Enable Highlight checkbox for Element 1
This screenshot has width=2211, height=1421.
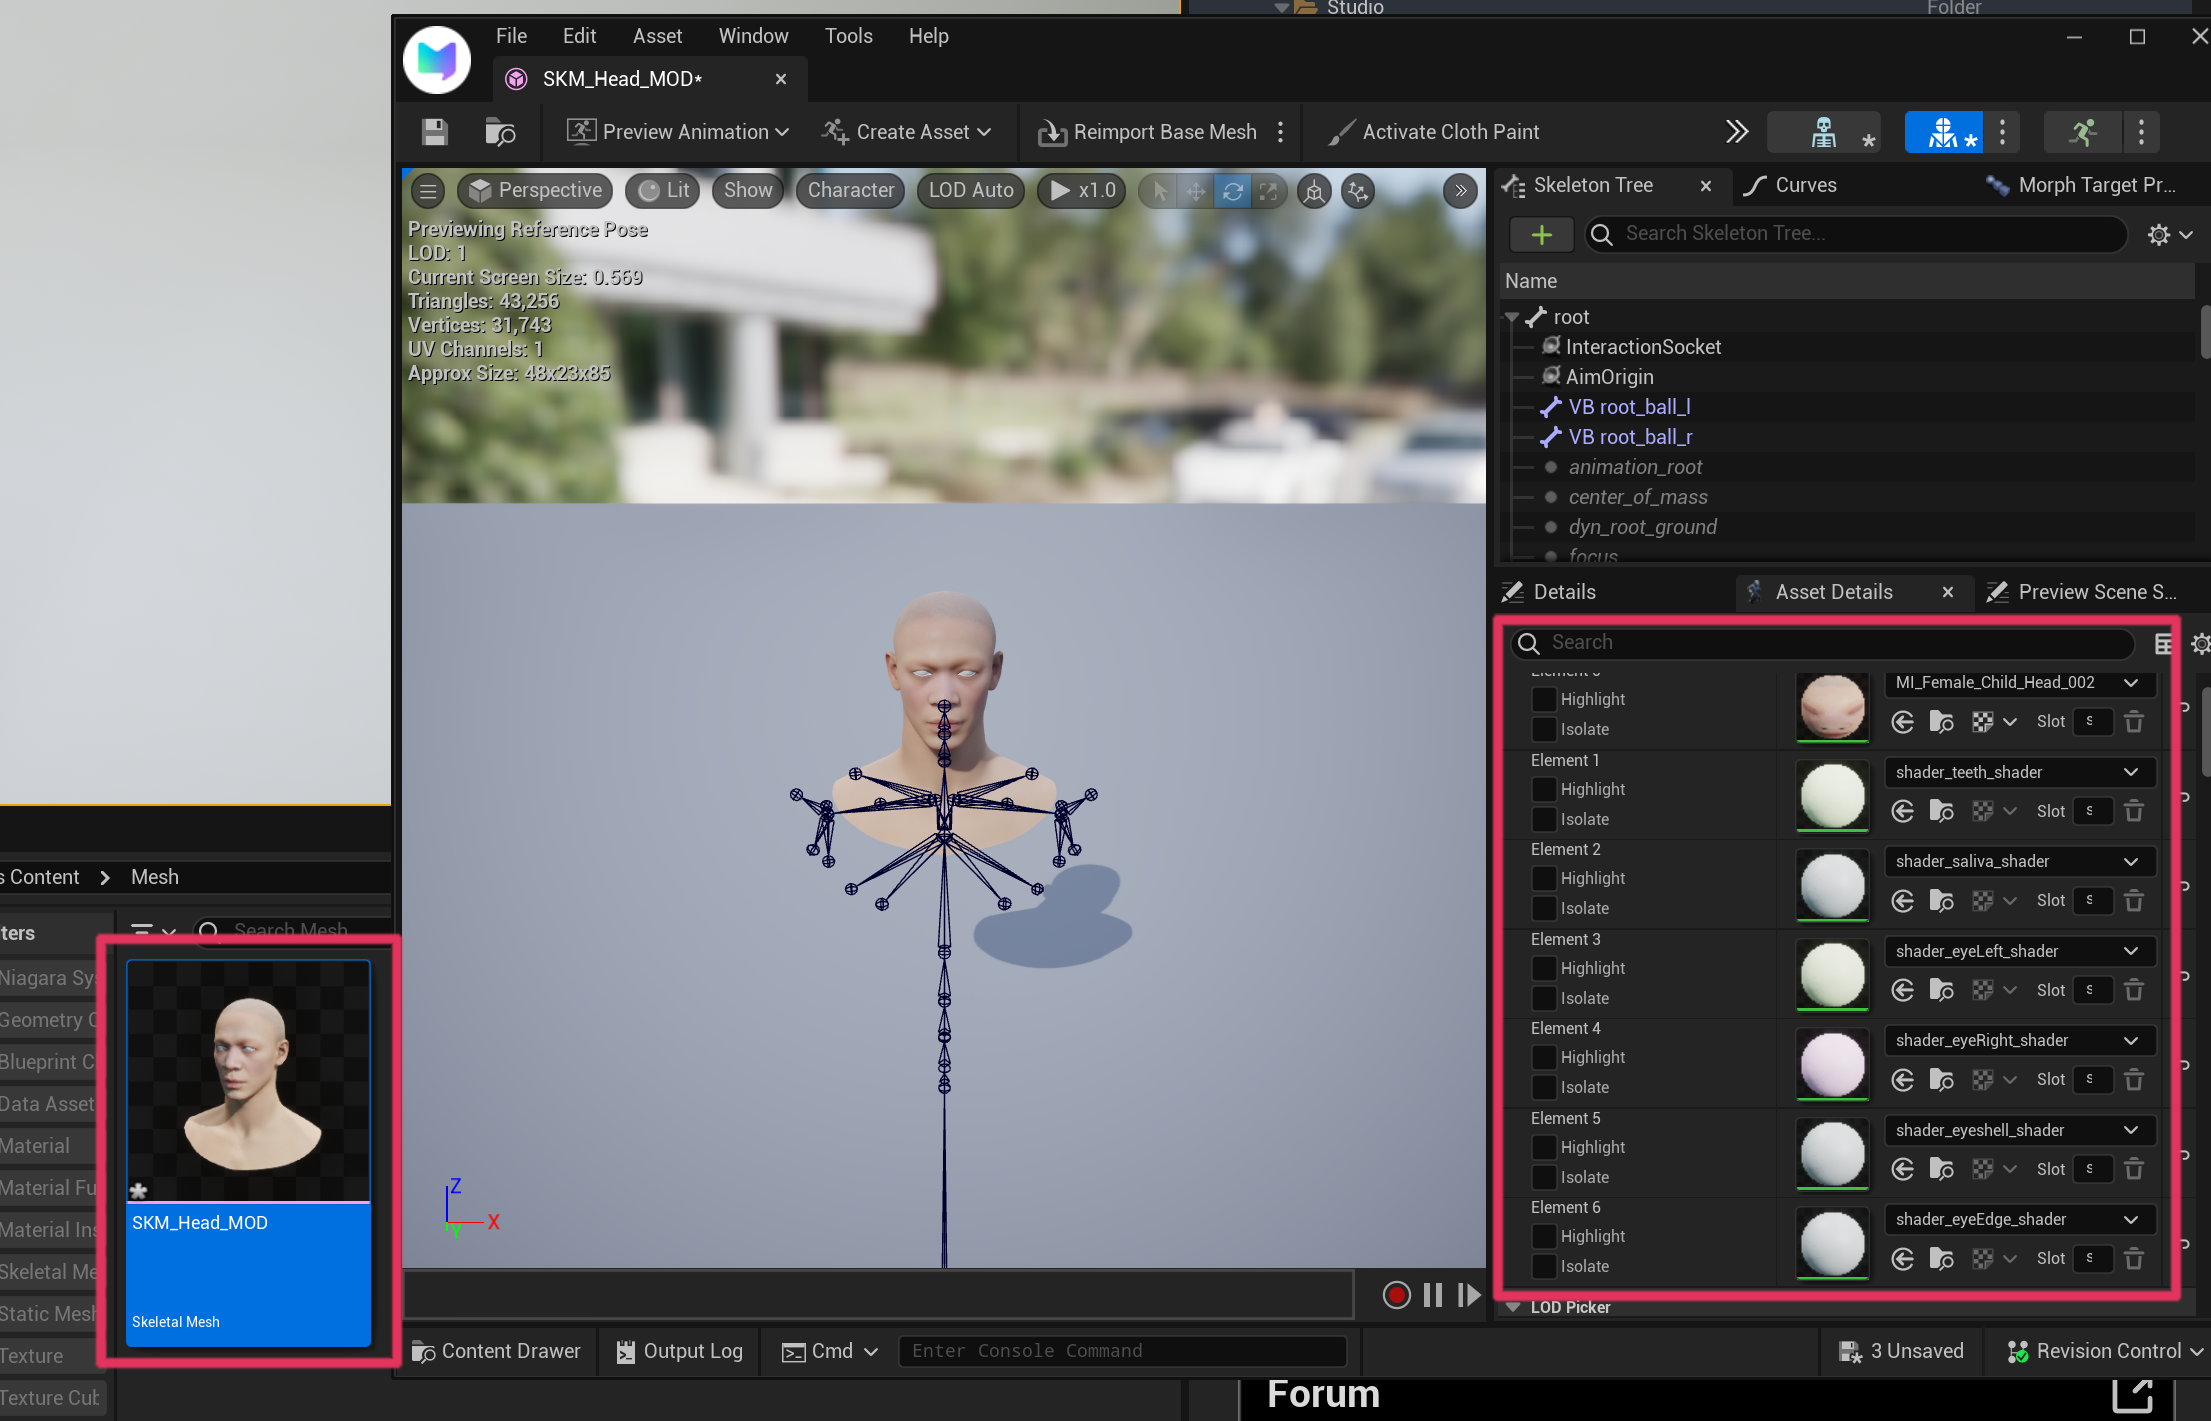coord(1544,789)
